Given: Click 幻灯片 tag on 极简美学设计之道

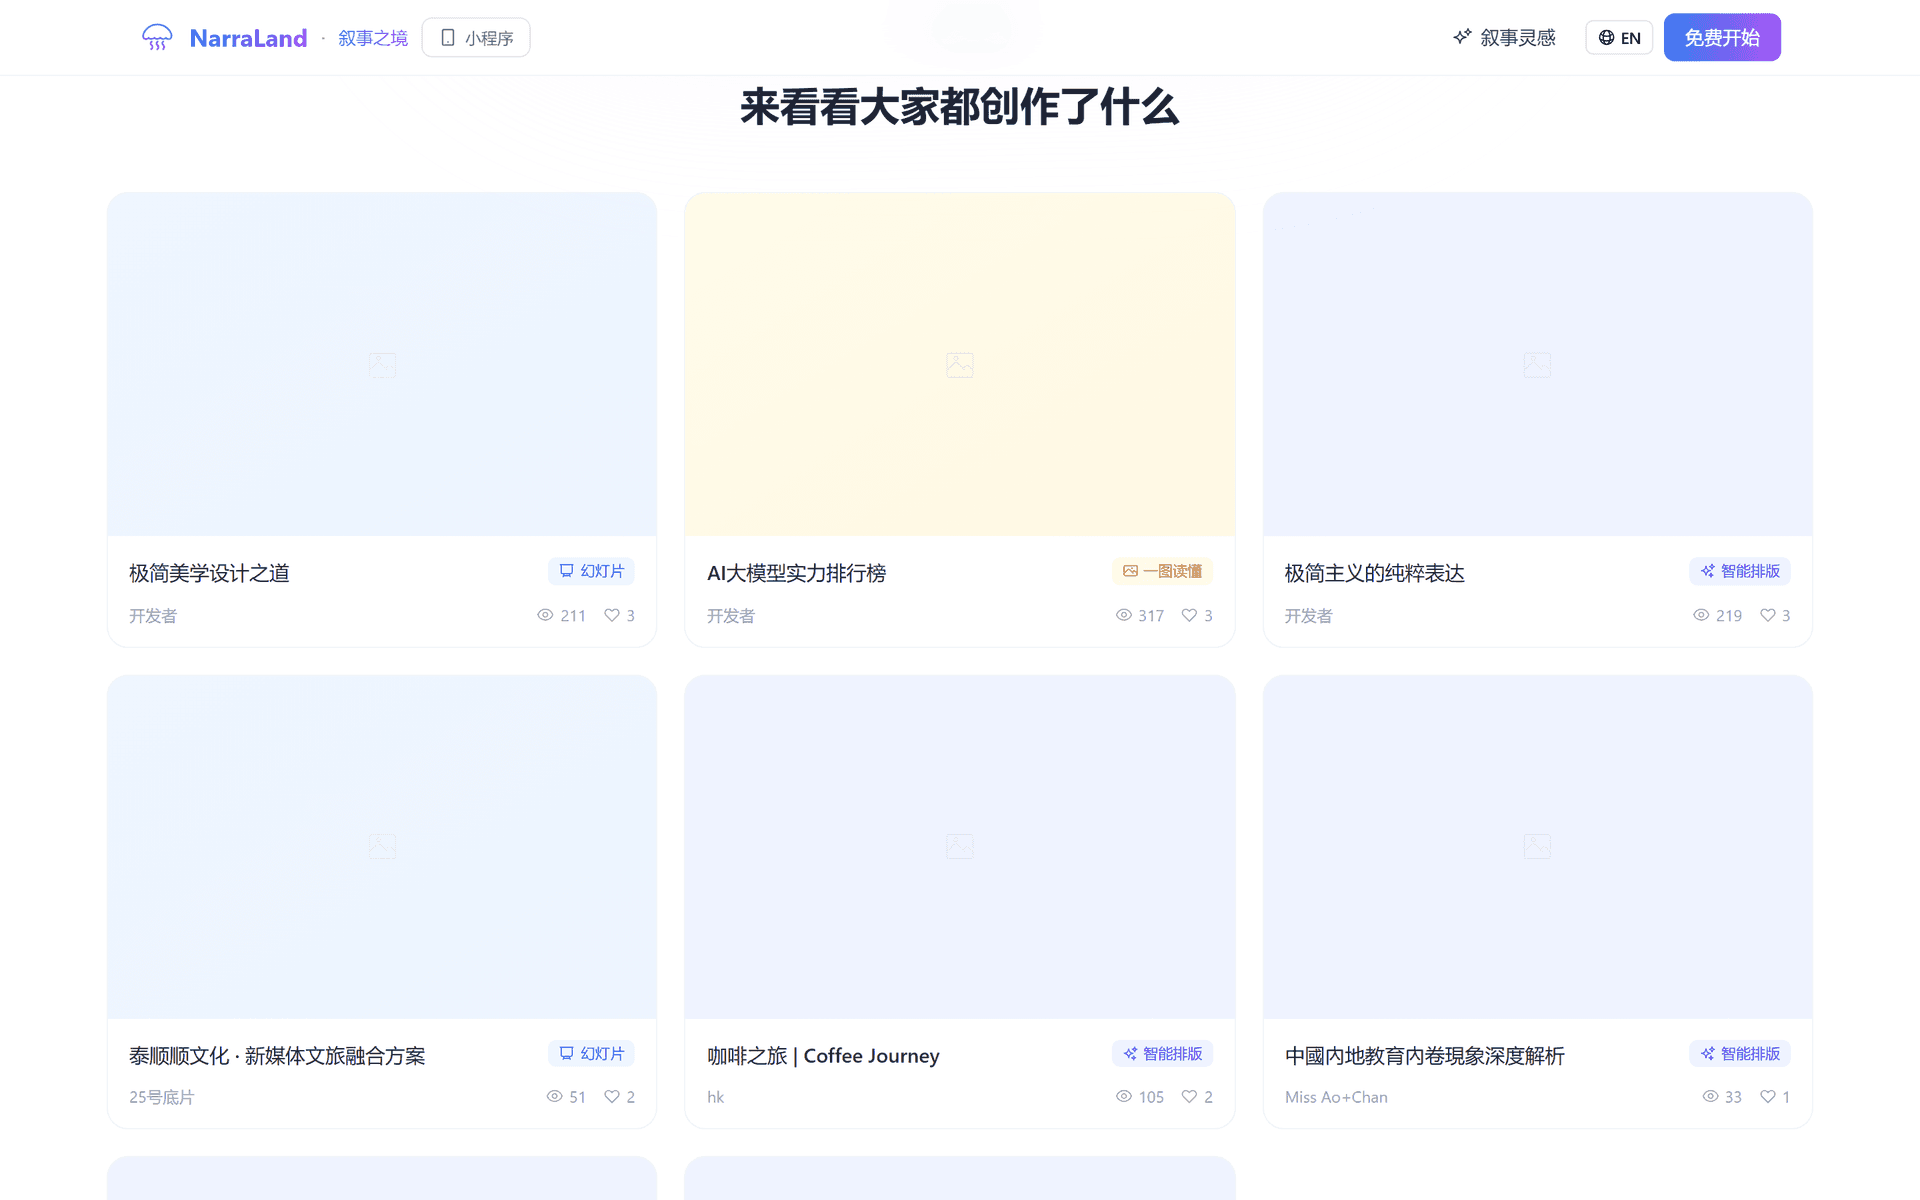Looking at the screenshot, I should [x=591, y=571].
